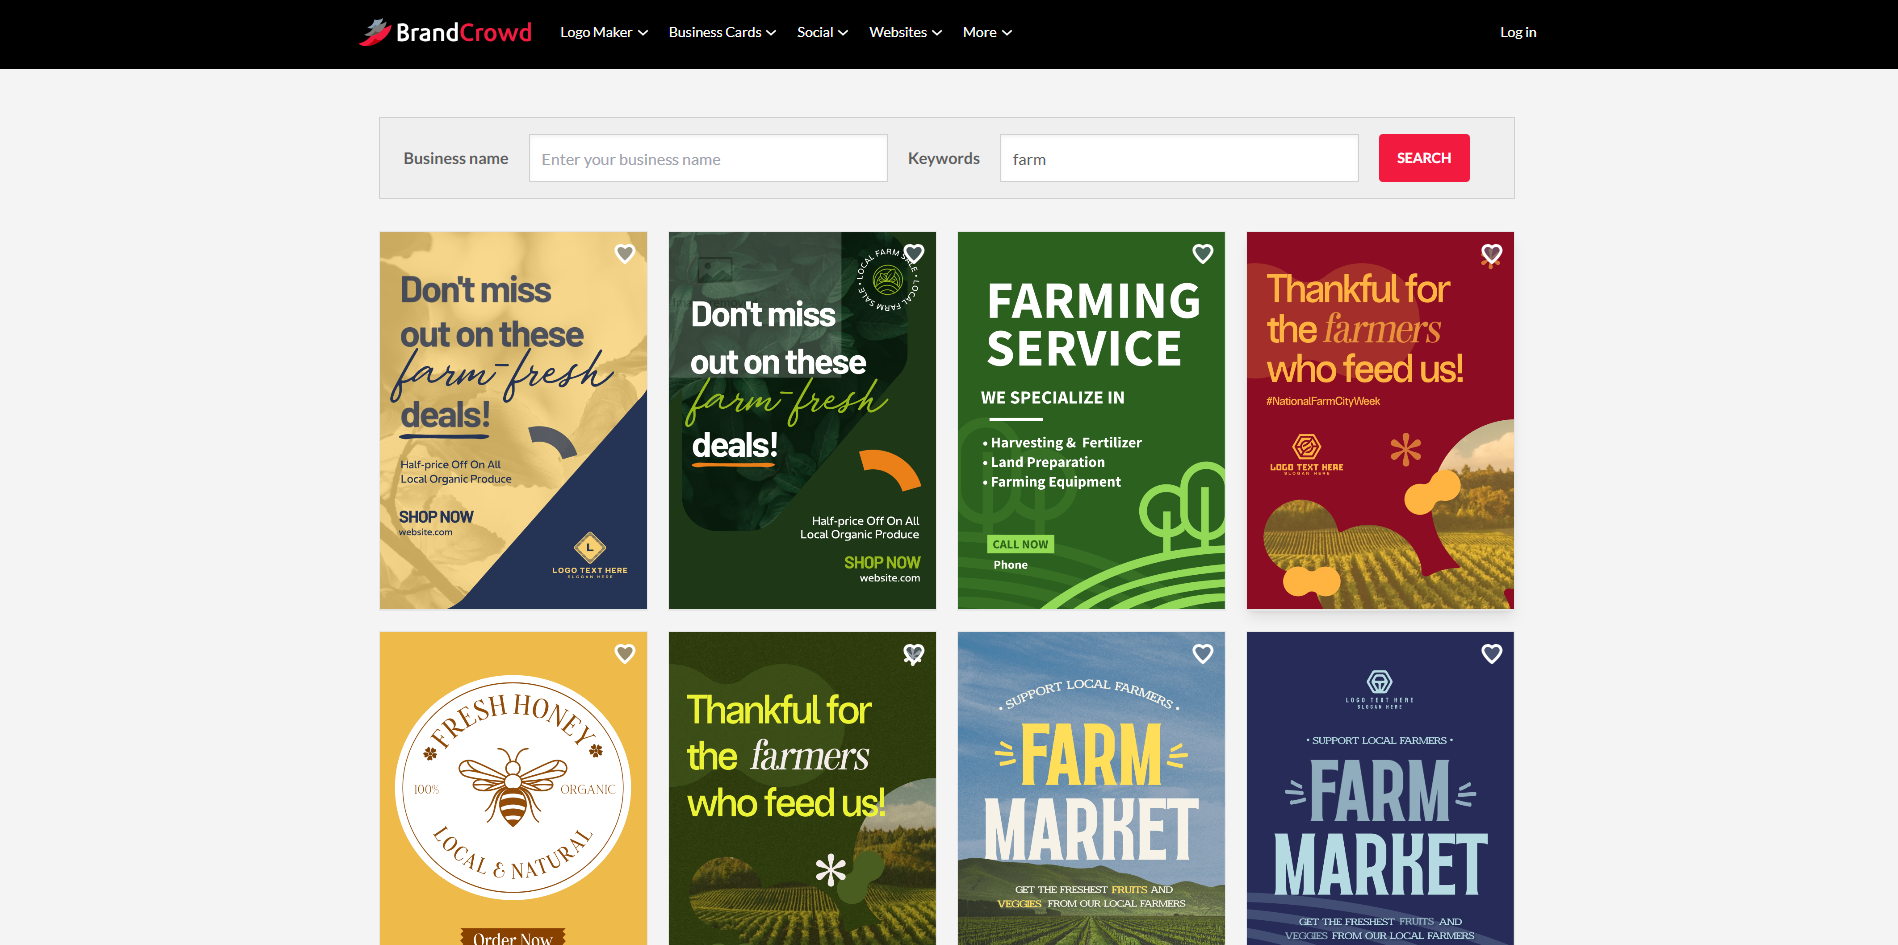Click the Log in link

[x=1517, y=31]
